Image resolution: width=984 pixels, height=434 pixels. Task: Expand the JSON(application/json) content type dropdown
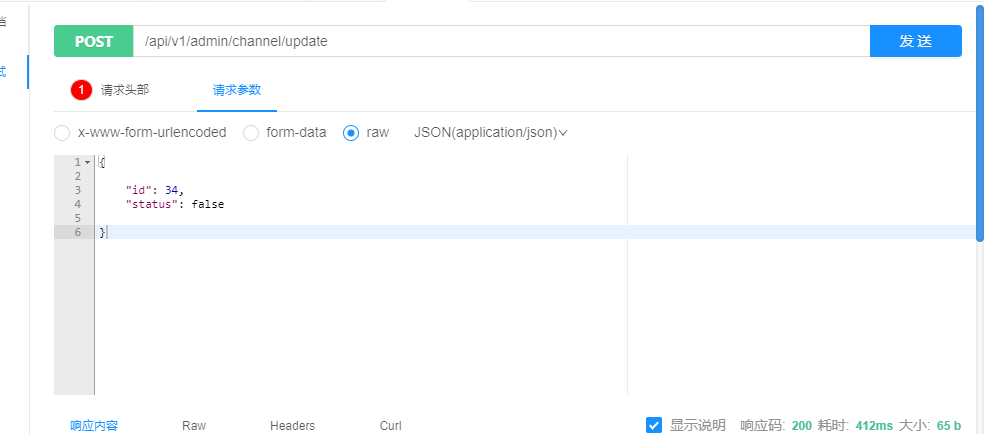tap(491, 132)
